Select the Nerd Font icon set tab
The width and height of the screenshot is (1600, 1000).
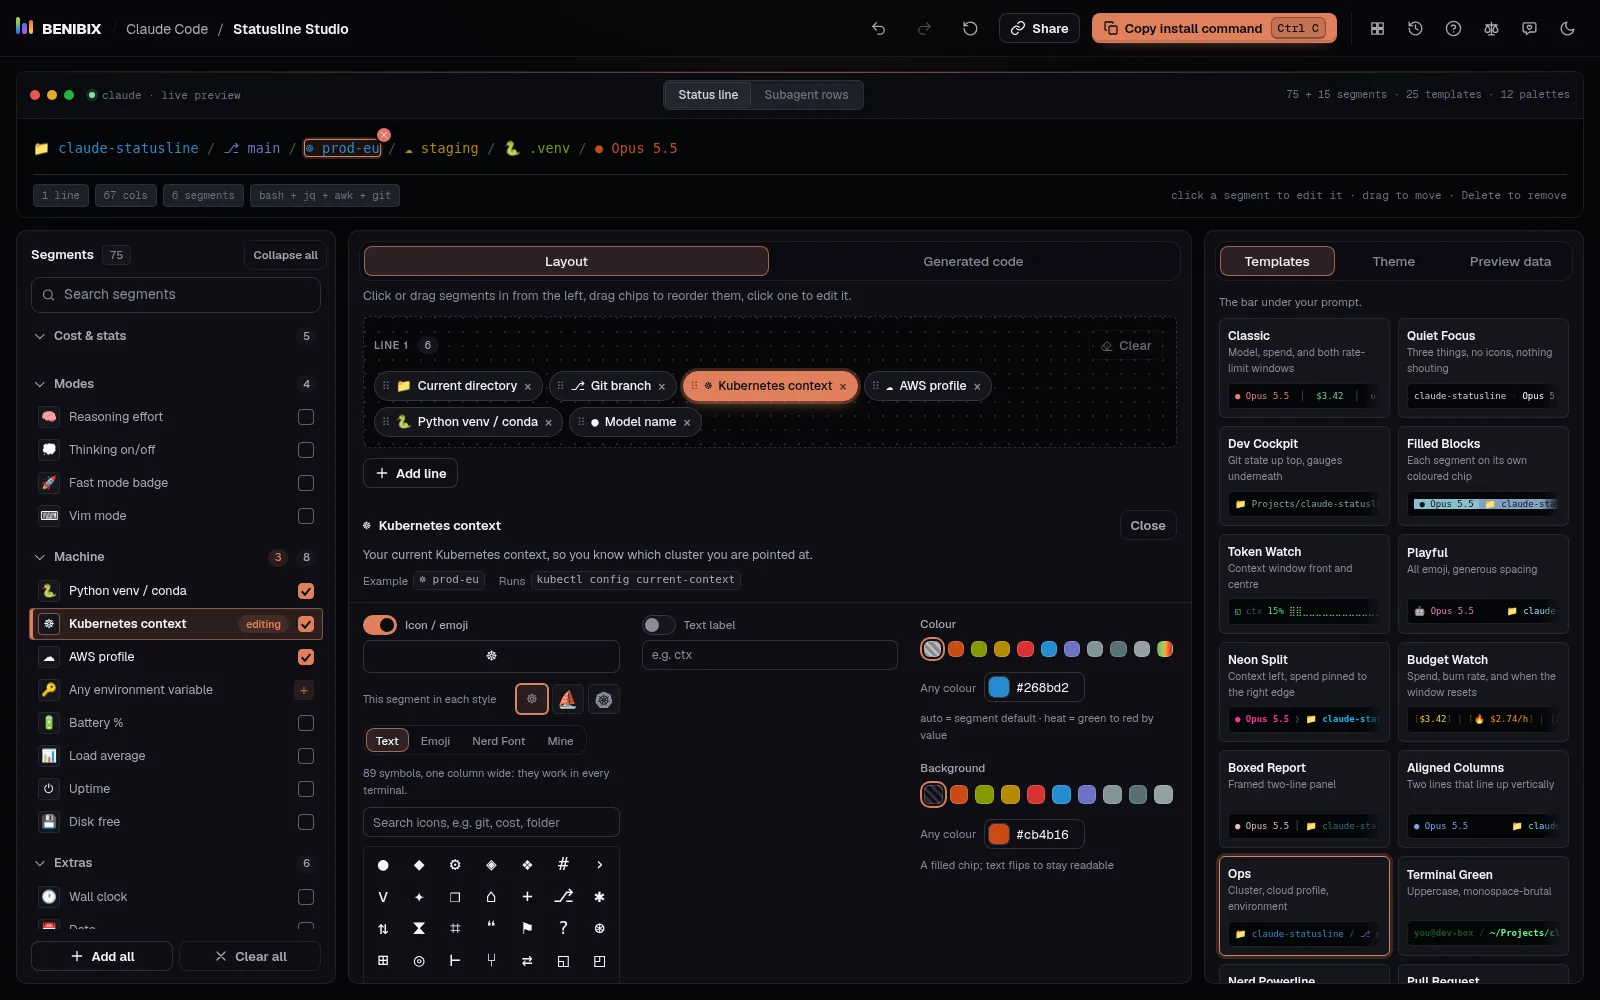(x=498, y=741)
